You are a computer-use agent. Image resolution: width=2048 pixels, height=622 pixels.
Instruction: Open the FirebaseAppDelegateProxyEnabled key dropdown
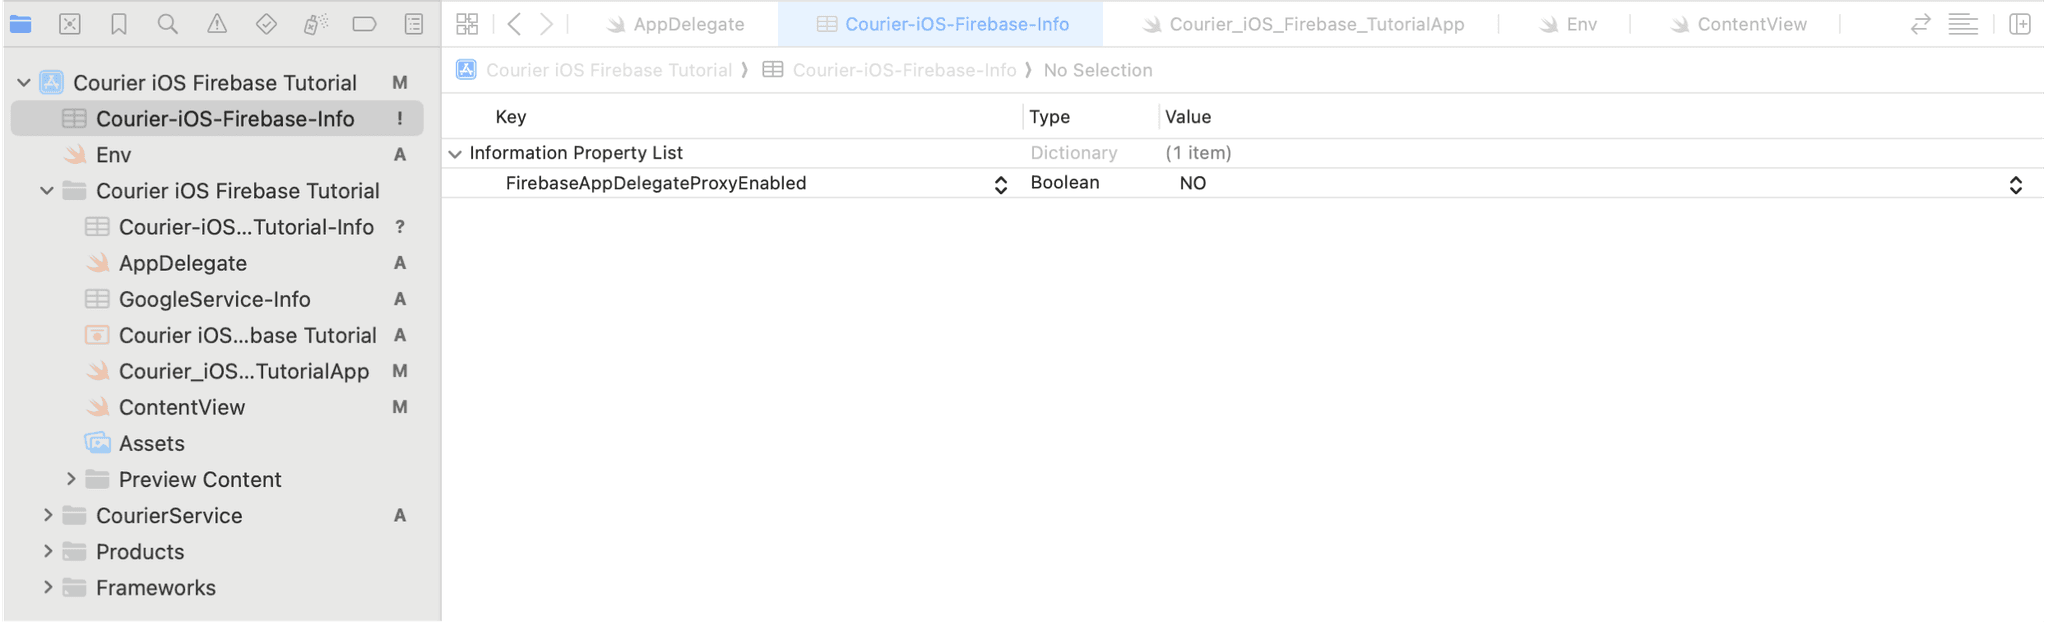tap(1000, 185)
